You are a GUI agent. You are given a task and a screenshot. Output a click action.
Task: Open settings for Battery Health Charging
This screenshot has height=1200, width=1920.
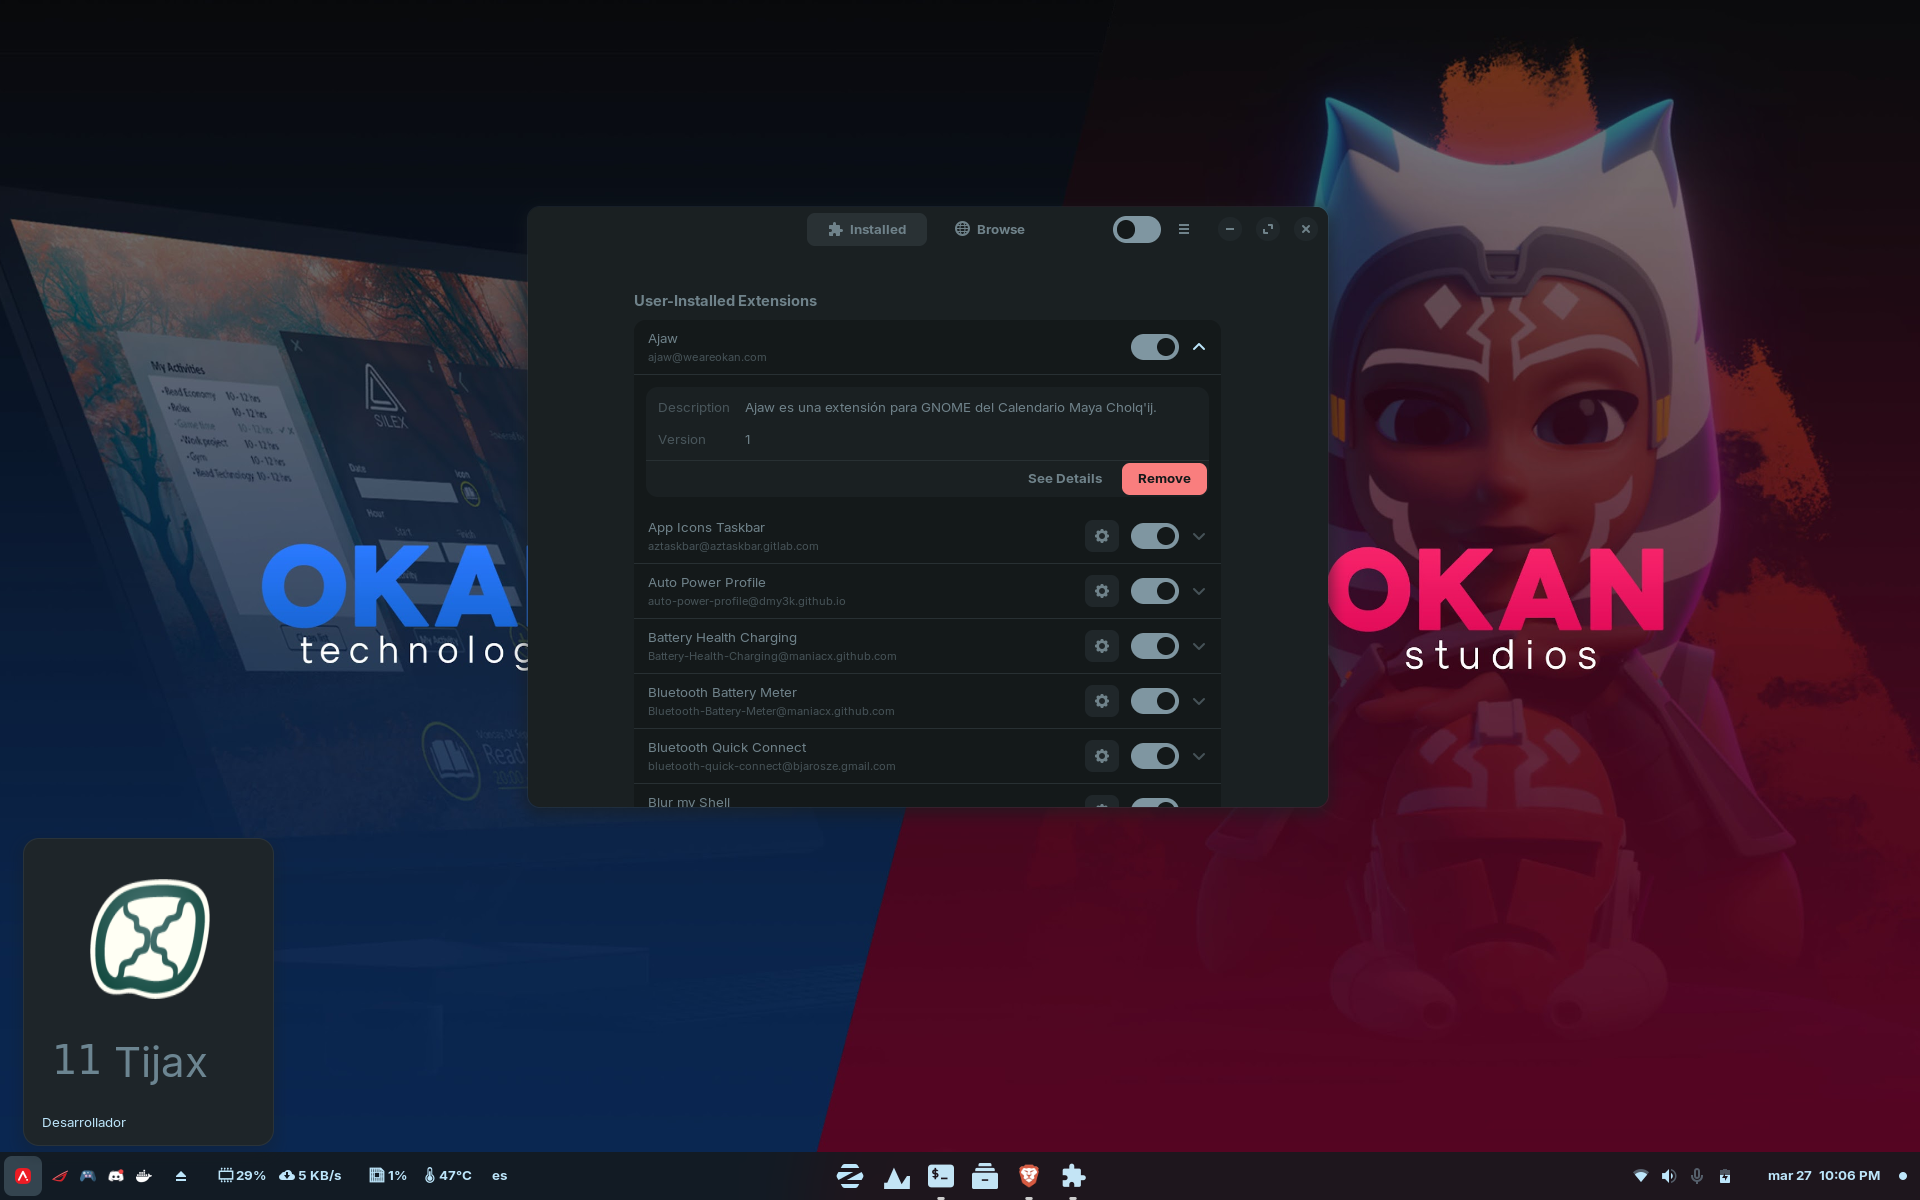point(1102,646)
